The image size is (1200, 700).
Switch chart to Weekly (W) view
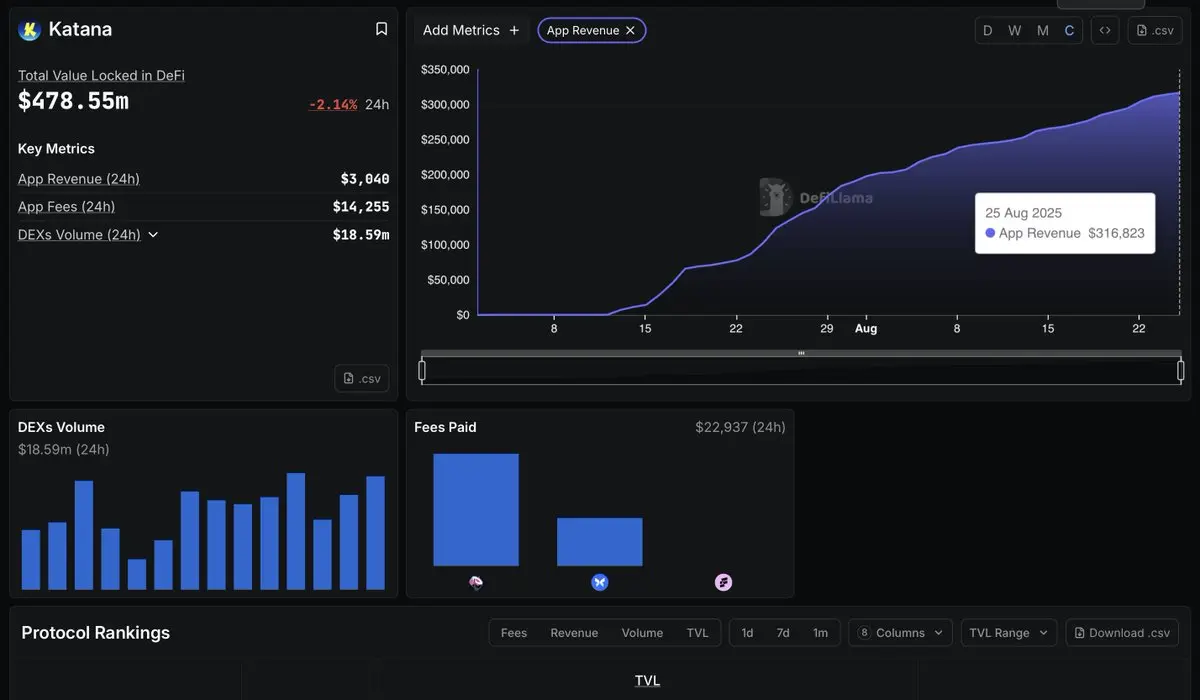tap(1015, 30)
